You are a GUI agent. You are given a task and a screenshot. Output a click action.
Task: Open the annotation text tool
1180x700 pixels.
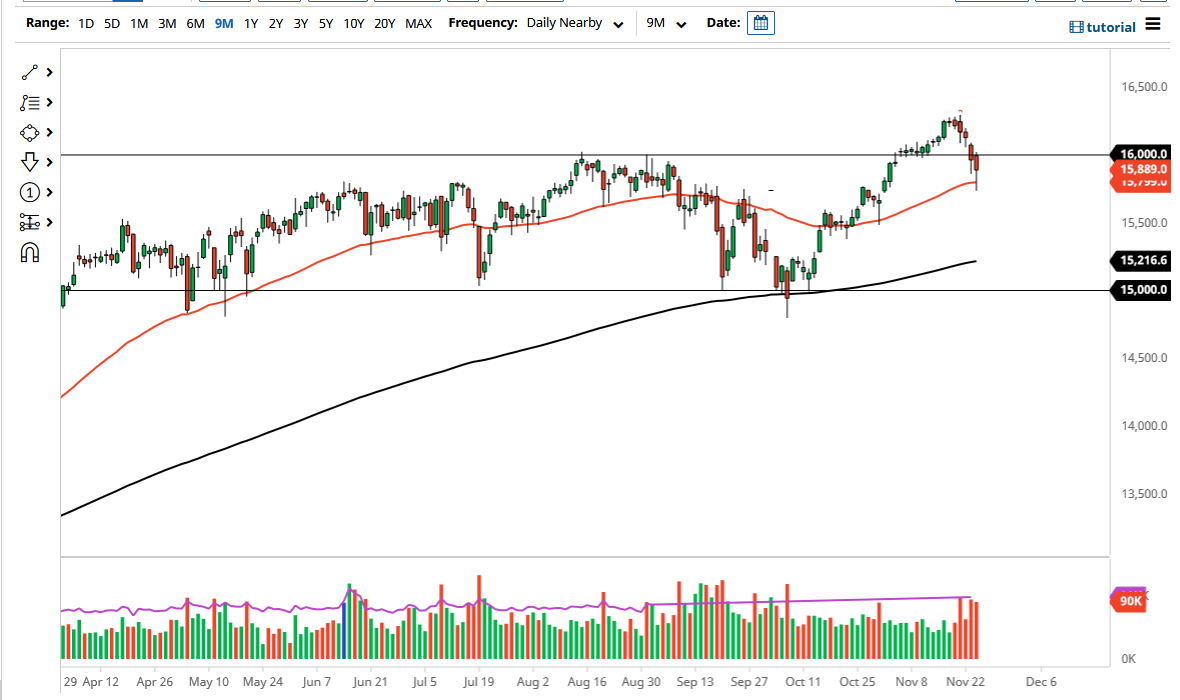27,102
